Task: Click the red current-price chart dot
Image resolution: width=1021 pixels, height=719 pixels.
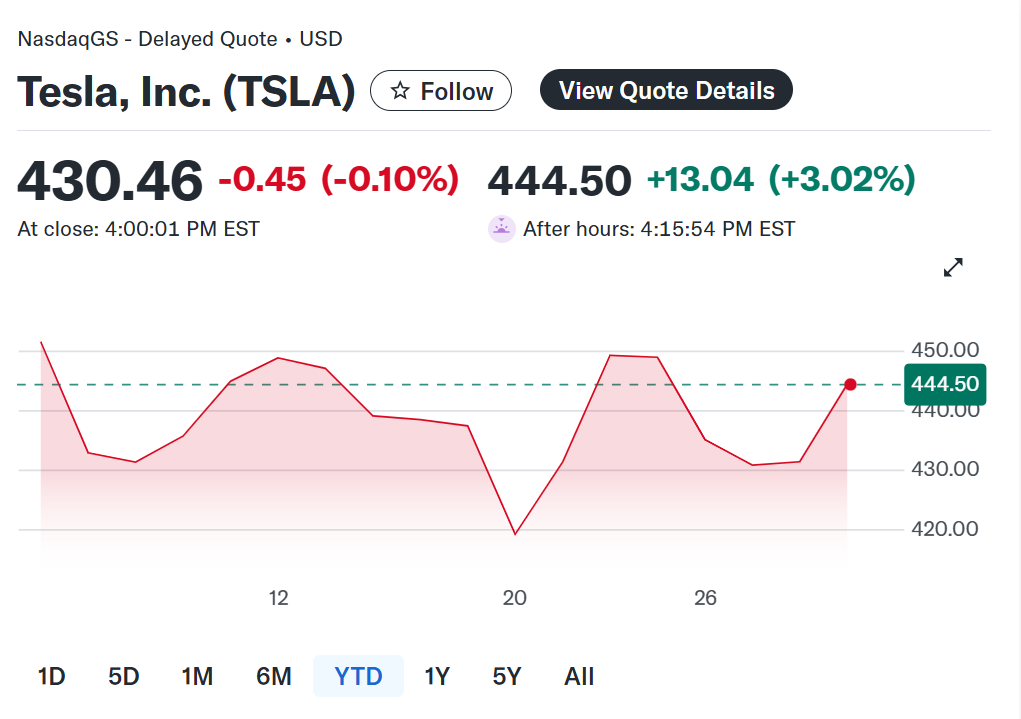Action: coord(850,385)
